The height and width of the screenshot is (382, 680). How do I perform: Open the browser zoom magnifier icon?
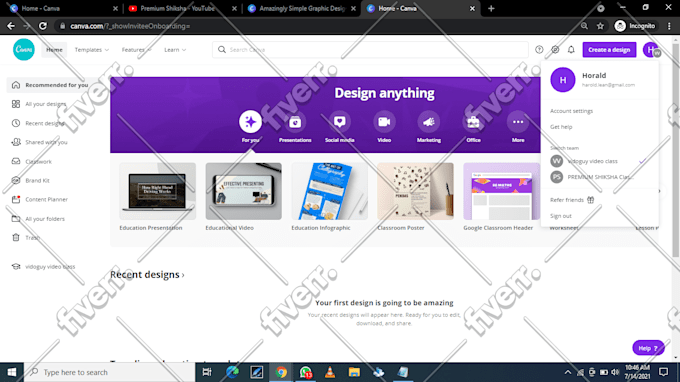(584, 26)
